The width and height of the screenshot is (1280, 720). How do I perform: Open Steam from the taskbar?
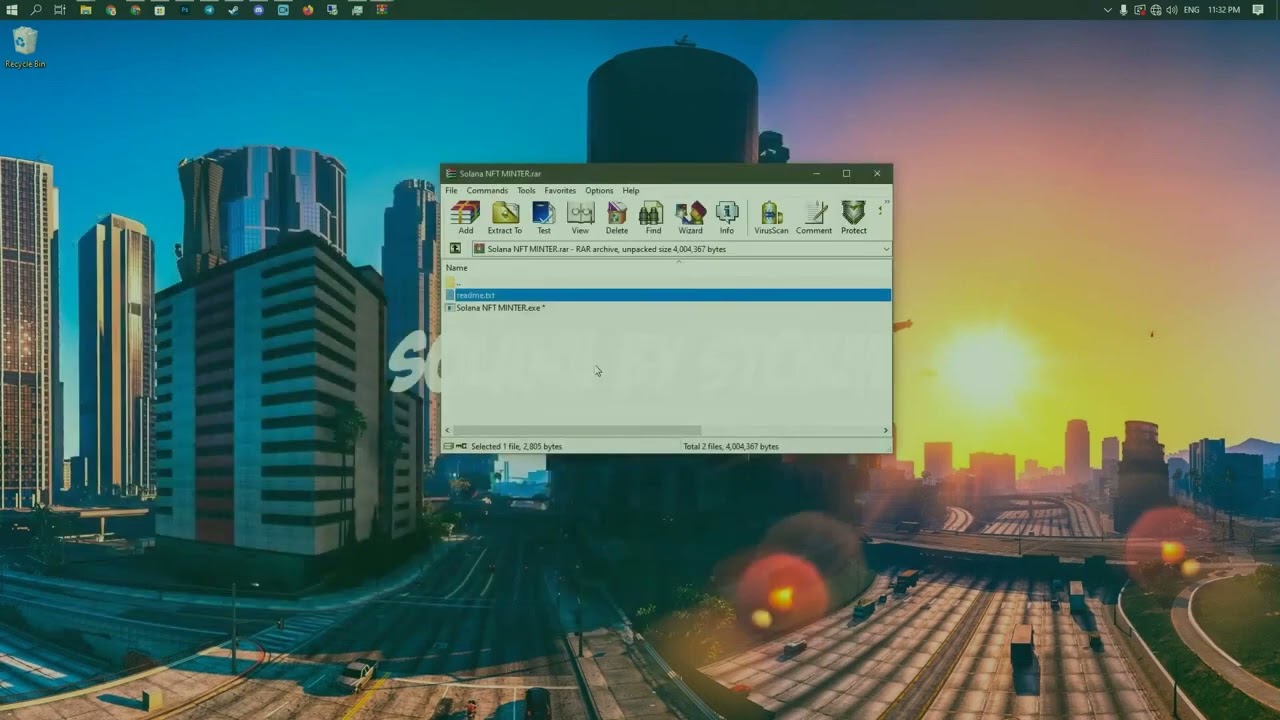point(234,10)
